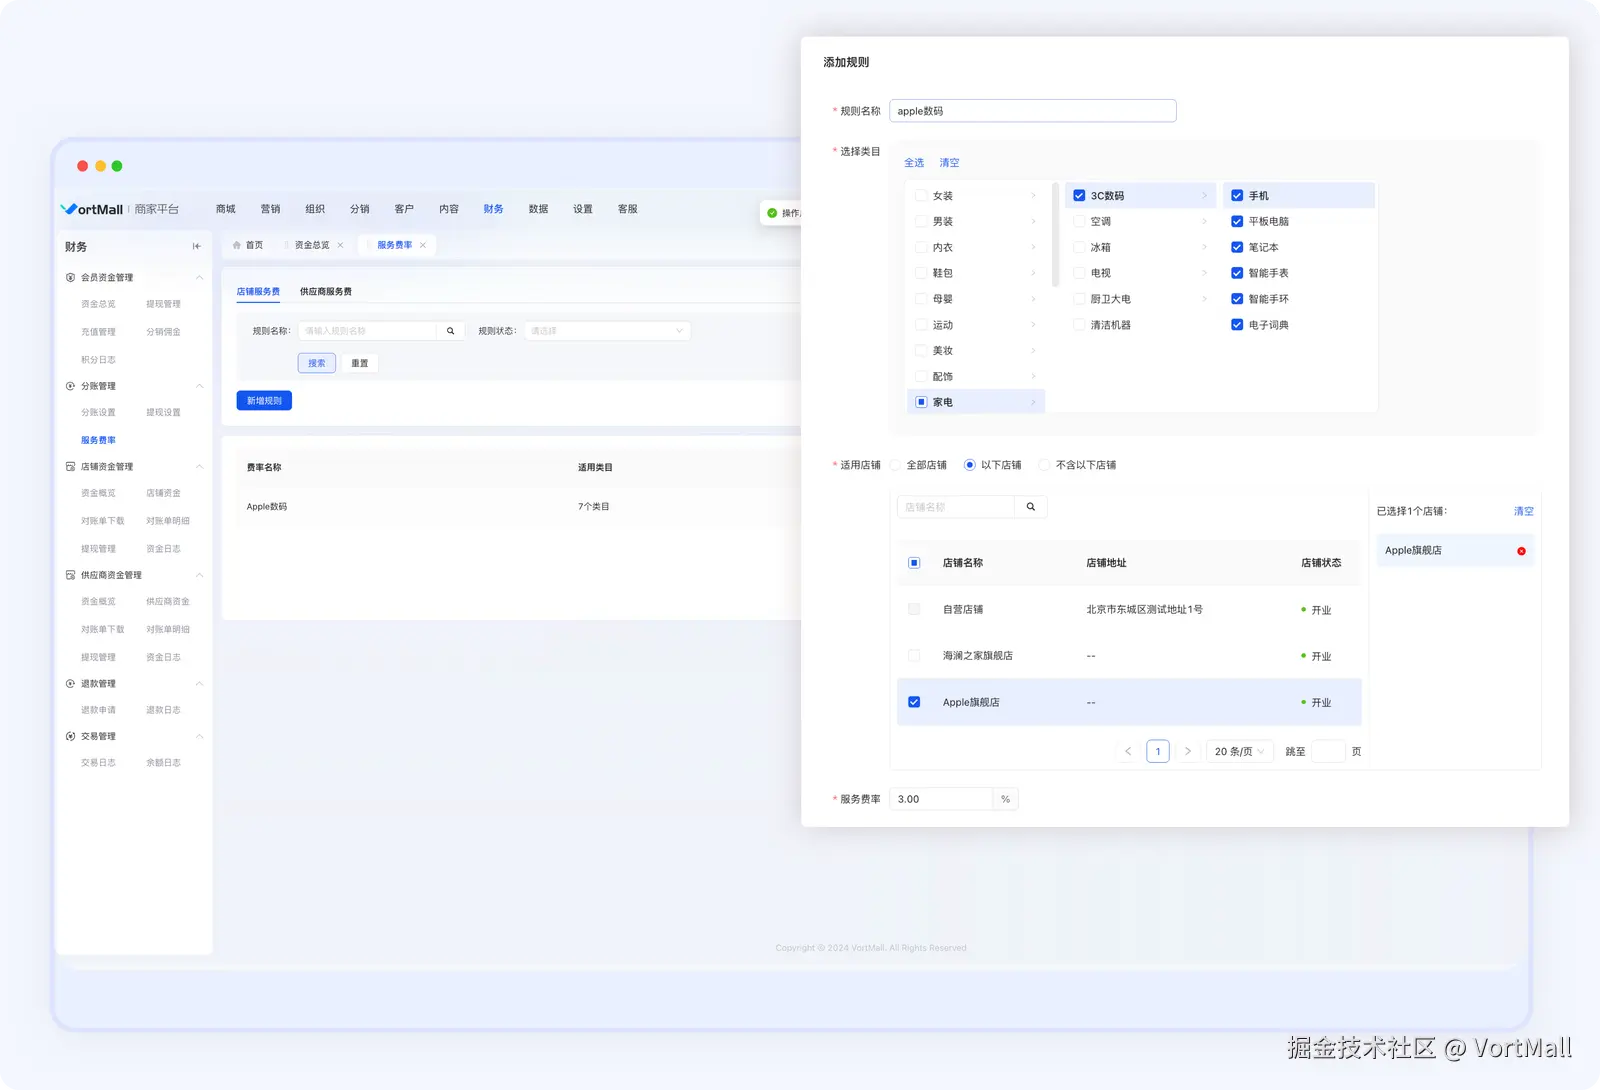Uncheck the 平板电脑 checkbox
The width and height of the screenshot is (1600, 1090).
tap(1237, 222)
